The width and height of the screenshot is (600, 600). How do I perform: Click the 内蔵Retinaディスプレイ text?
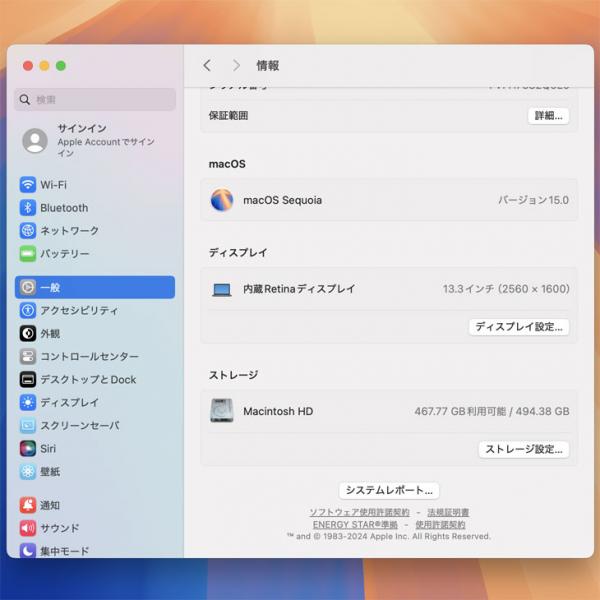click(299, 289)
